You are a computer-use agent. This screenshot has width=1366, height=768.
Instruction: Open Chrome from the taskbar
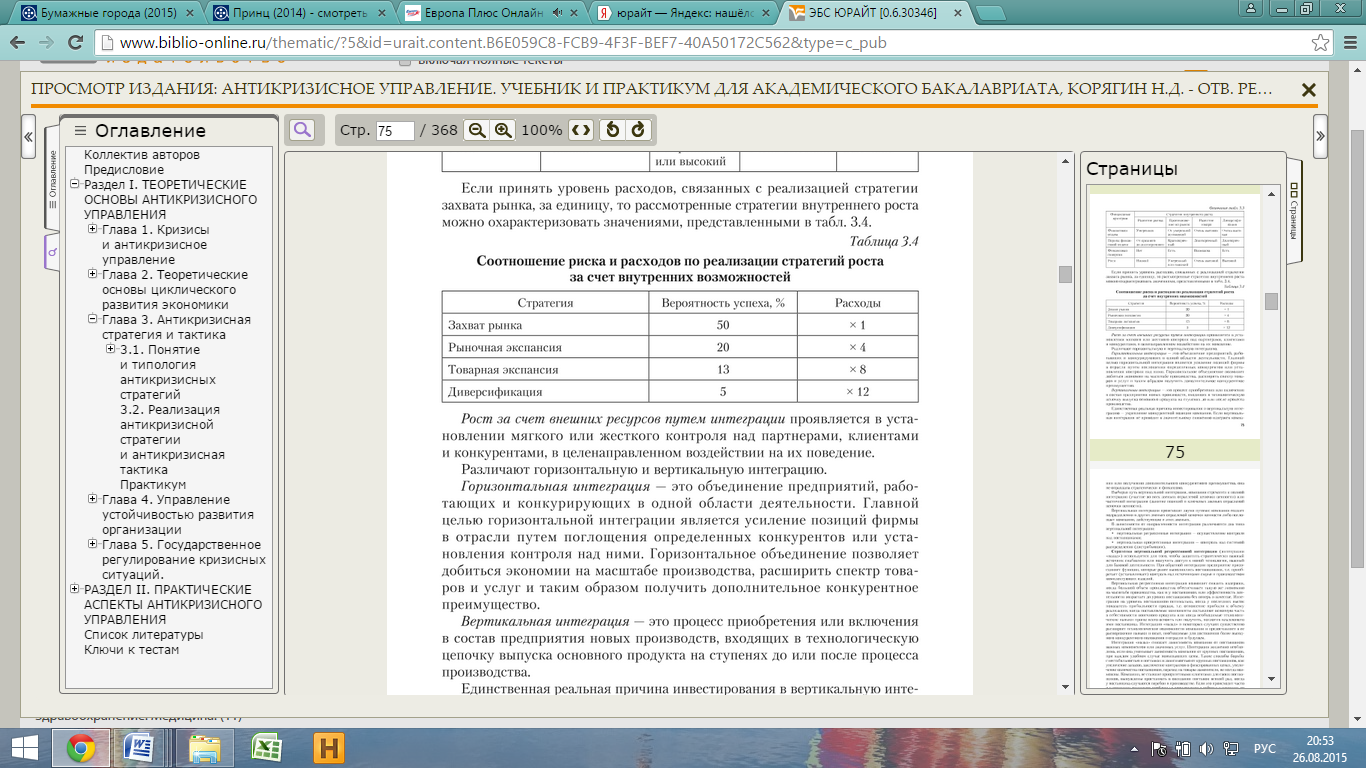point(81,748)
